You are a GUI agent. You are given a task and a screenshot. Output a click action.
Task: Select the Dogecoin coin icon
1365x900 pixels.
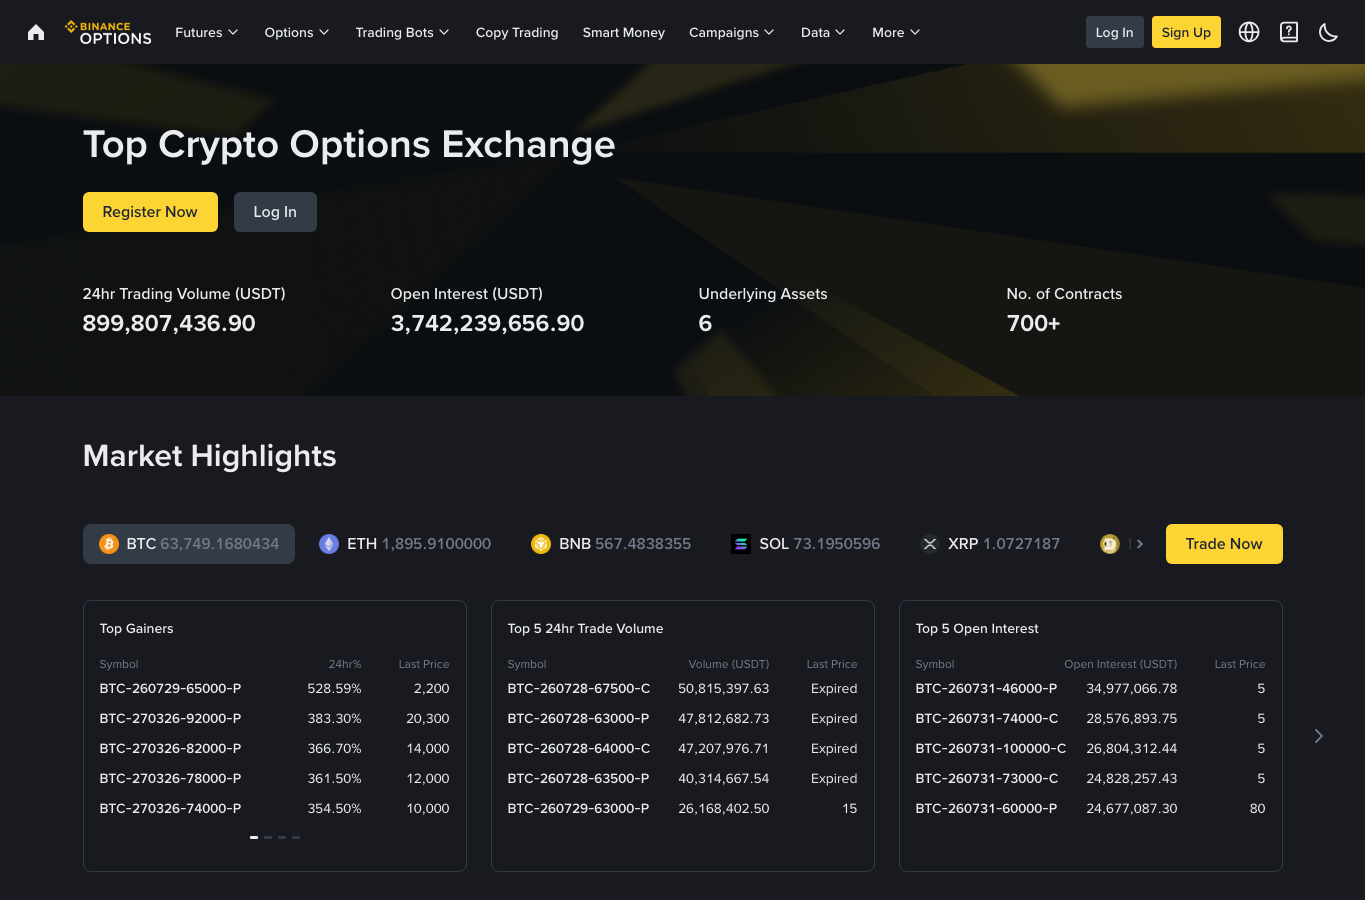click(x=1110, y=544)
